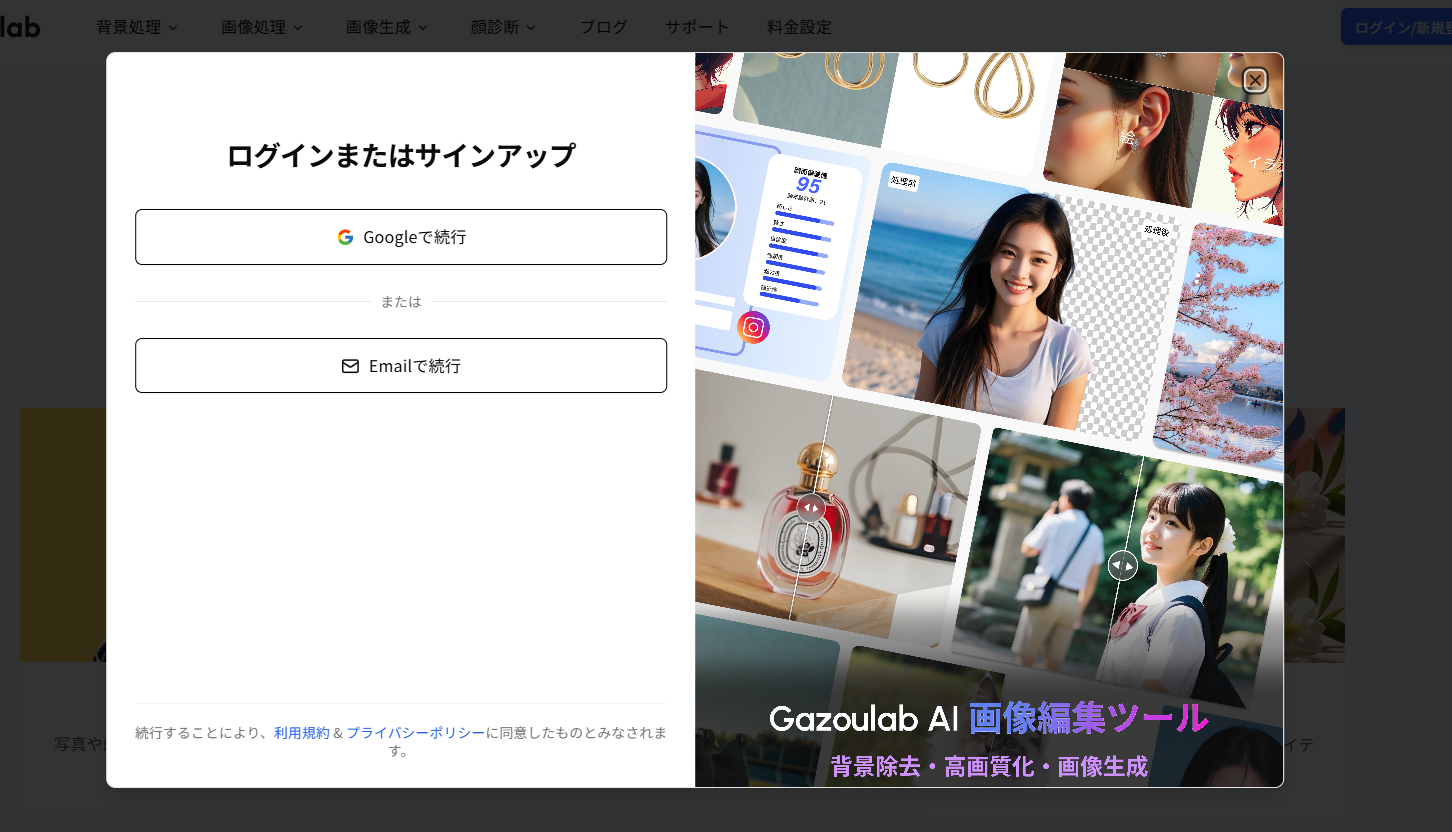Image resolution: width=1452 pixels, height=832 pixels.
Task: Open the サポート menu item
Action: click(697, 27)
